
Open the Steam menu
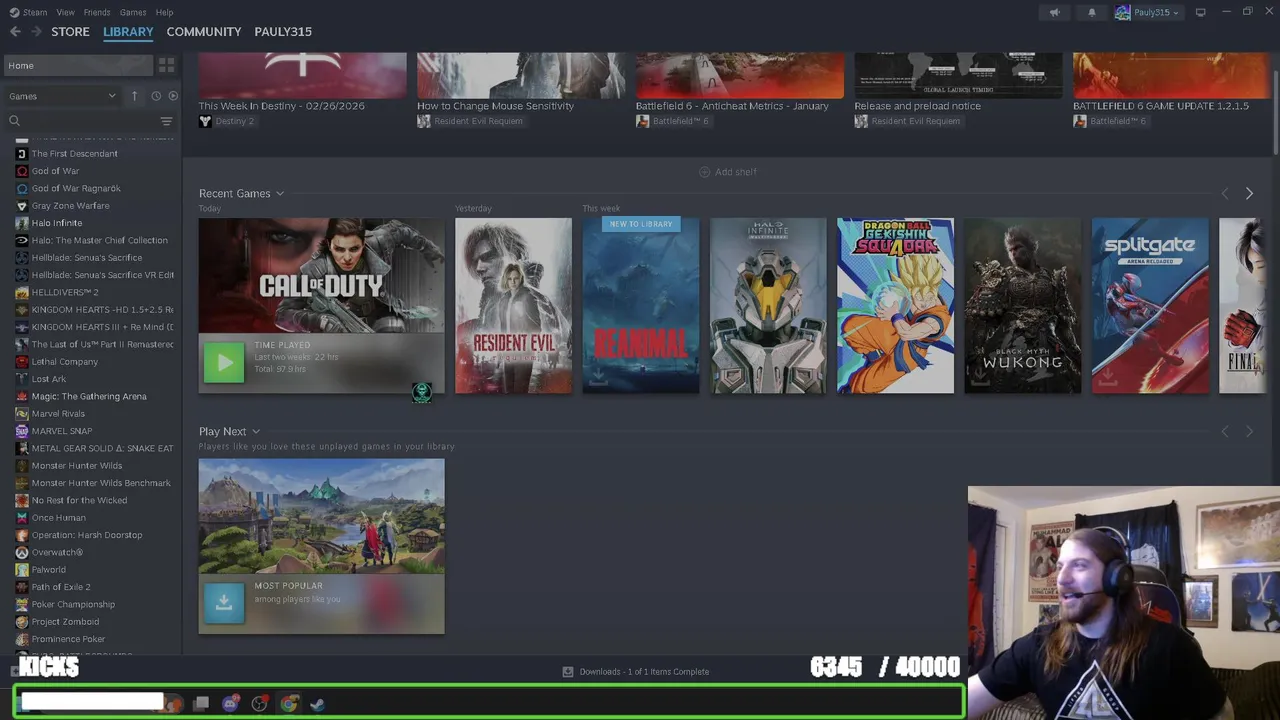[35, 12]
